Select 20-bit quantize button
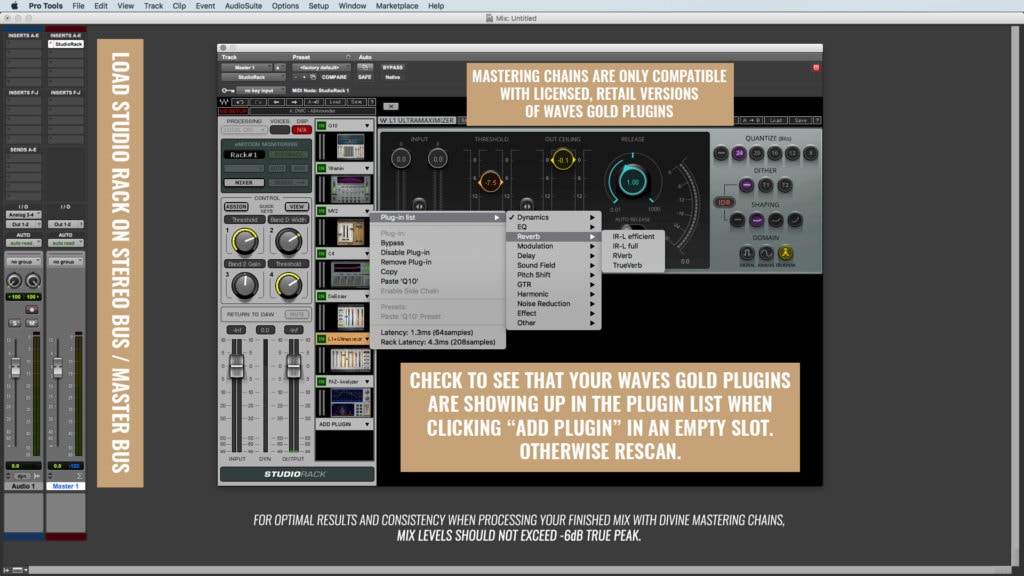The width and height of the screenshot is (1024, 576). [756, 153]
